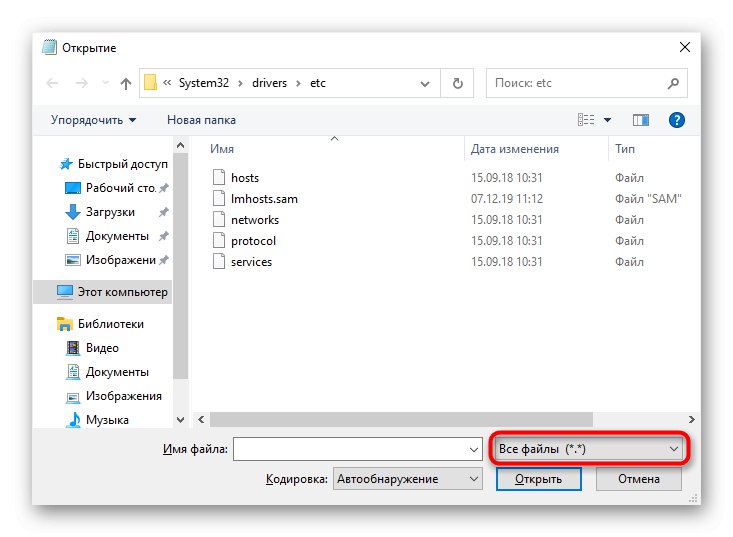
Task: Click the pin icon next to Загрузки
Action: (163, 212)
